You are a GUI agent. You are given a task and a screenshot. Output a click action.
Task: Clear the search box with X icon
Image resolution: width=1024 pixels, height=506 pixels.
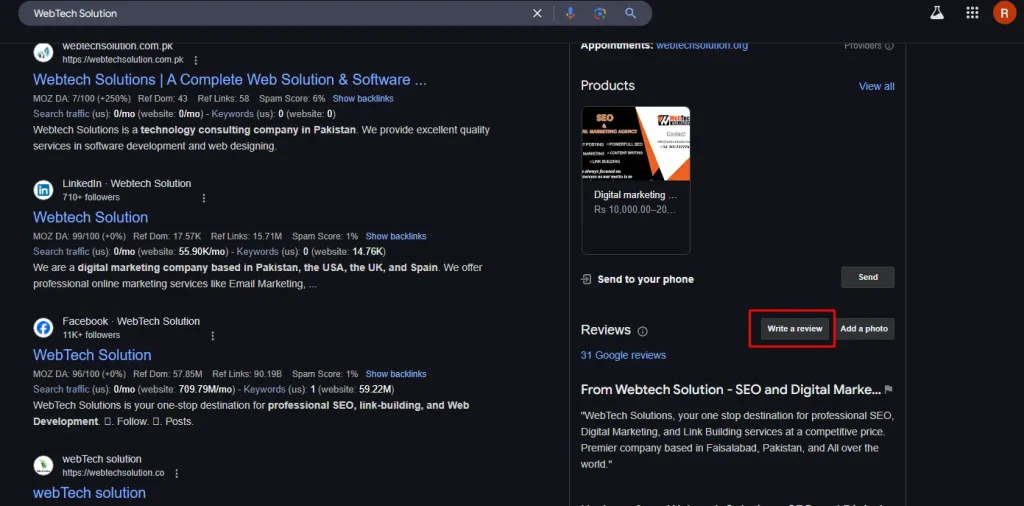click(x=537, y=13)
